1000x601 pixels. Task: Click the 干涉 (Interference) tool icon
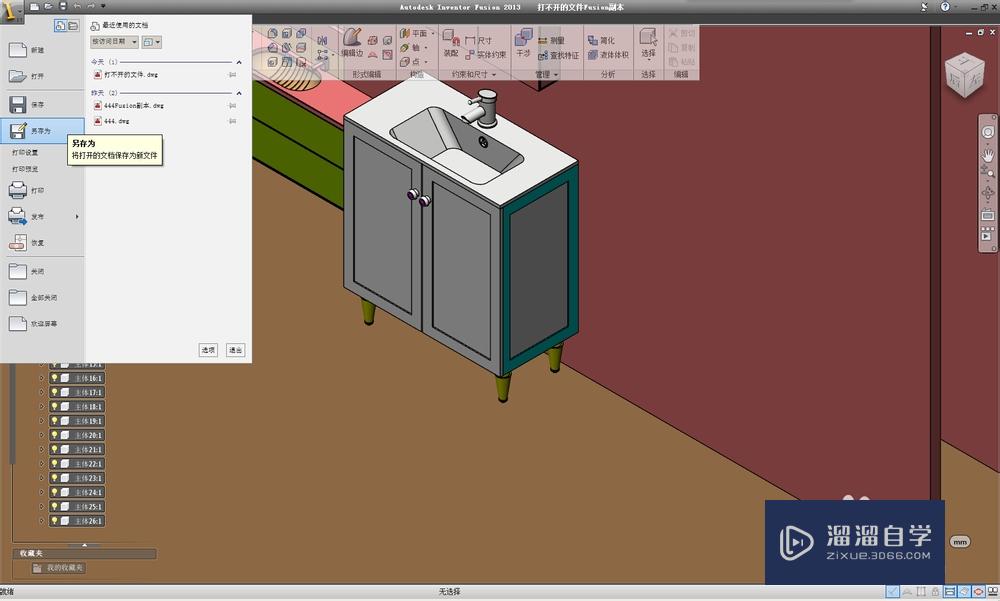(x=523, y=40)
